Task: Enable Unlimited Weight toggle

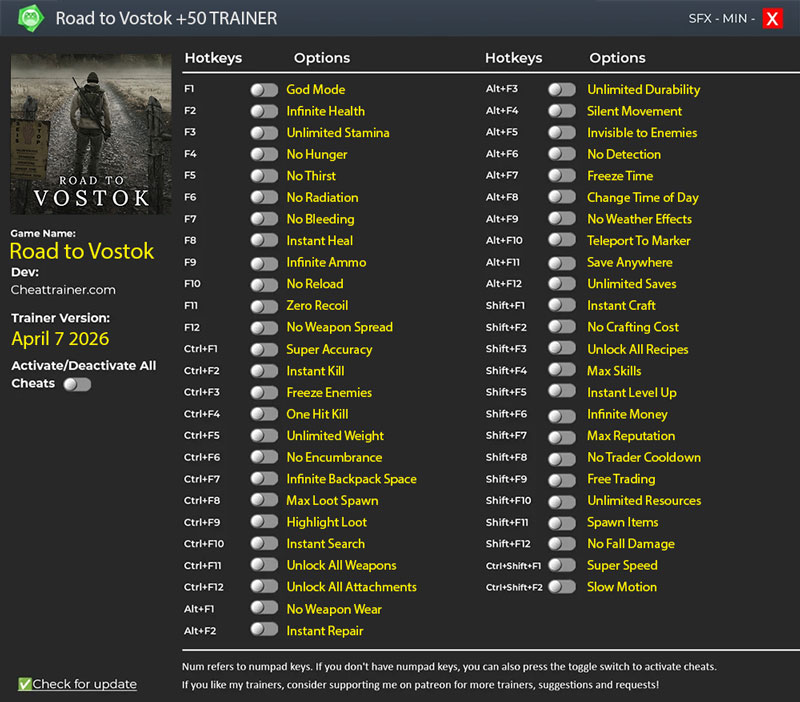Action: 264,436
